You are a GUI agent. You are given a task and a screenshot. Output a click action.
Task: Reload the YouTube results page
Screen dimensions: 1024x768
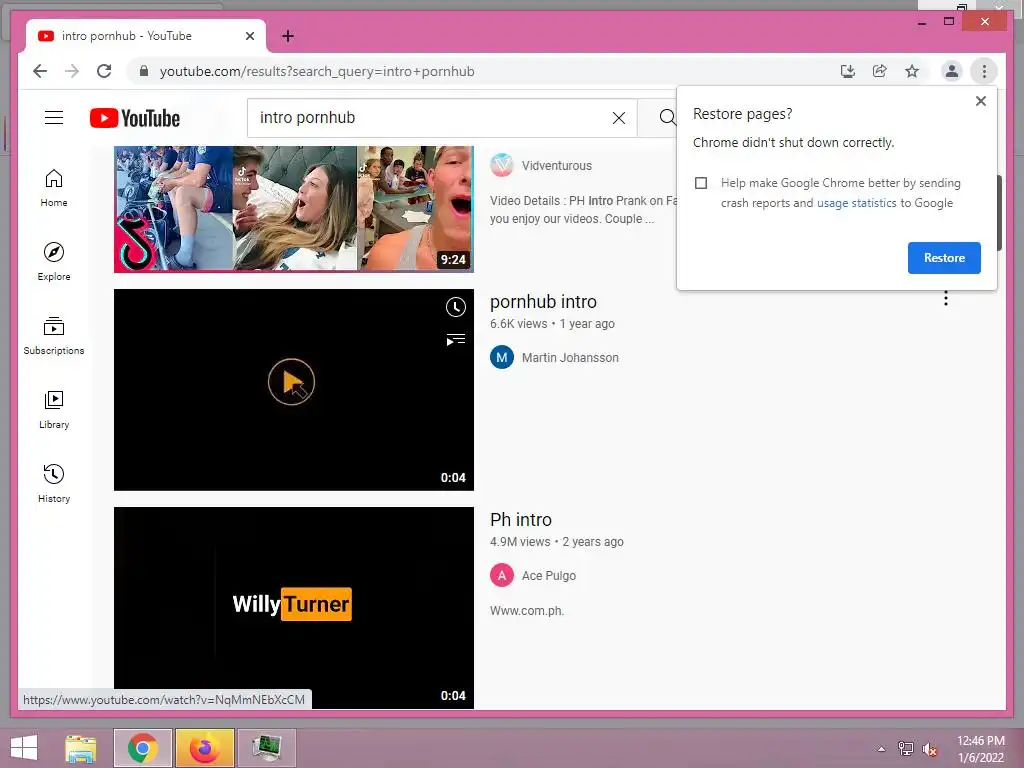(104, 71)
